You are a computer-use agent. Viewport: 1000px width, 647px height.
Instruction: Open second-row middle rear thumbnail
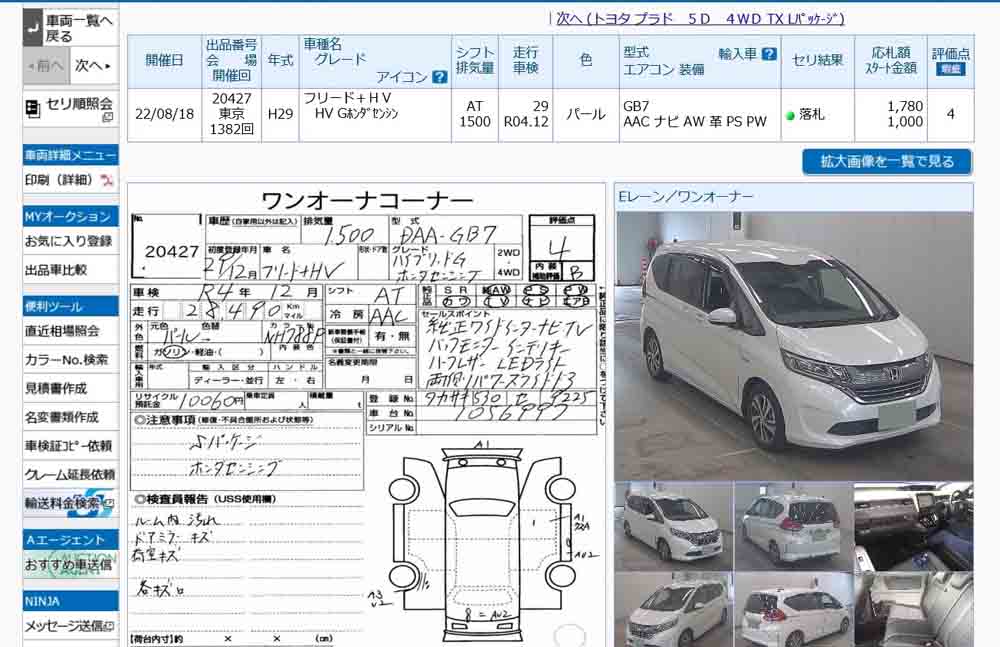pyautogui.click(x=793, y=609)
